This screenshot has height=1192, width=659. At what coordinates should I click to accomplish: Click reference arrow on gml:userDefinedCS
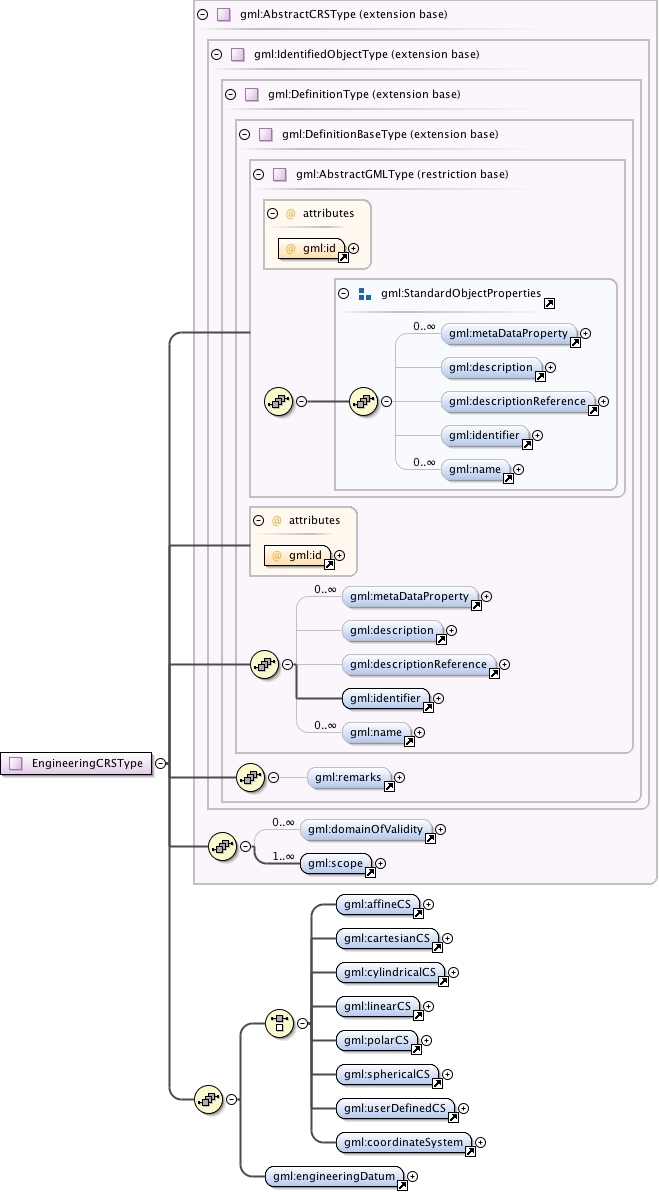tap(453, 1118)
